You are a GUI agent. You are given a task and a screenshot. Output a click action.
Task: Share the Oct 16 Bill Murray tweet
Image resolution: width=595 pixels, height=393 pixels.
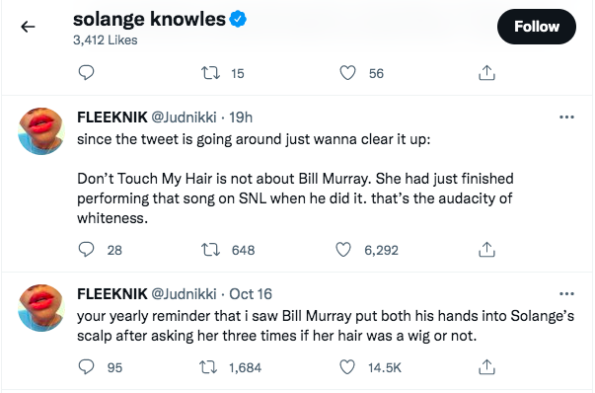click(x=486, y=367)
